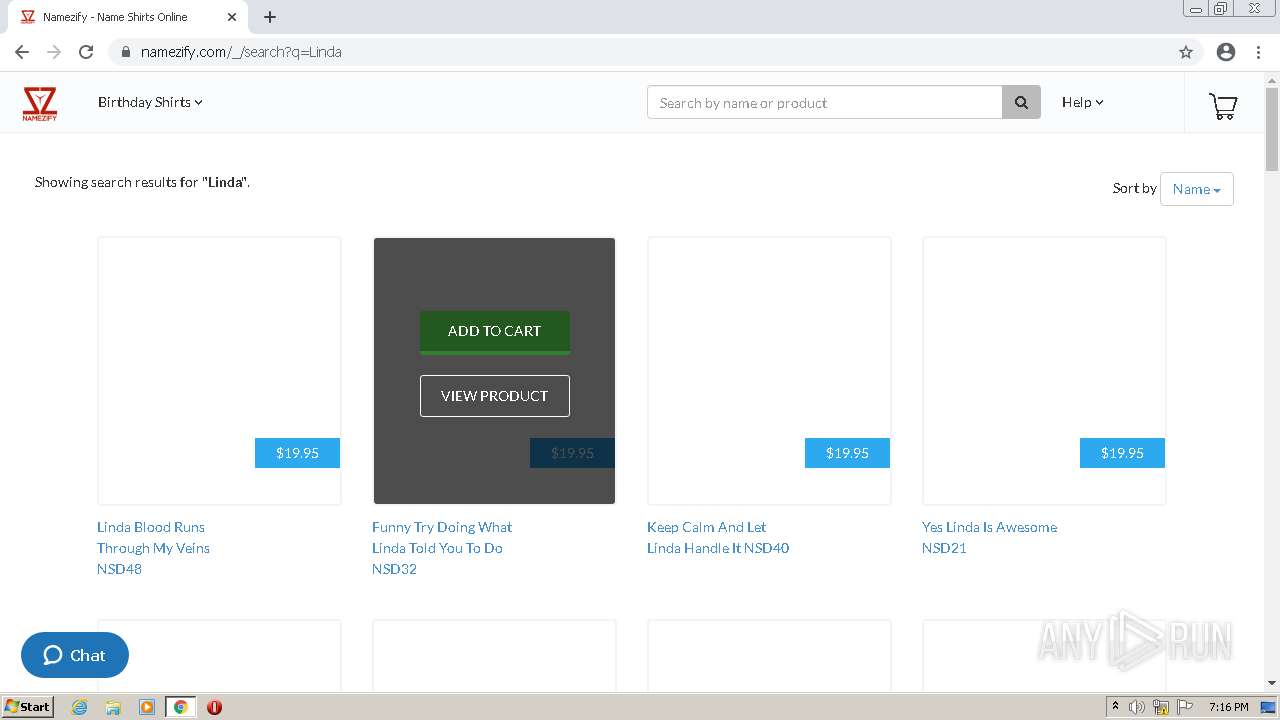Click the $19.95 price on Keep Calm shirt

pos(847,453)
